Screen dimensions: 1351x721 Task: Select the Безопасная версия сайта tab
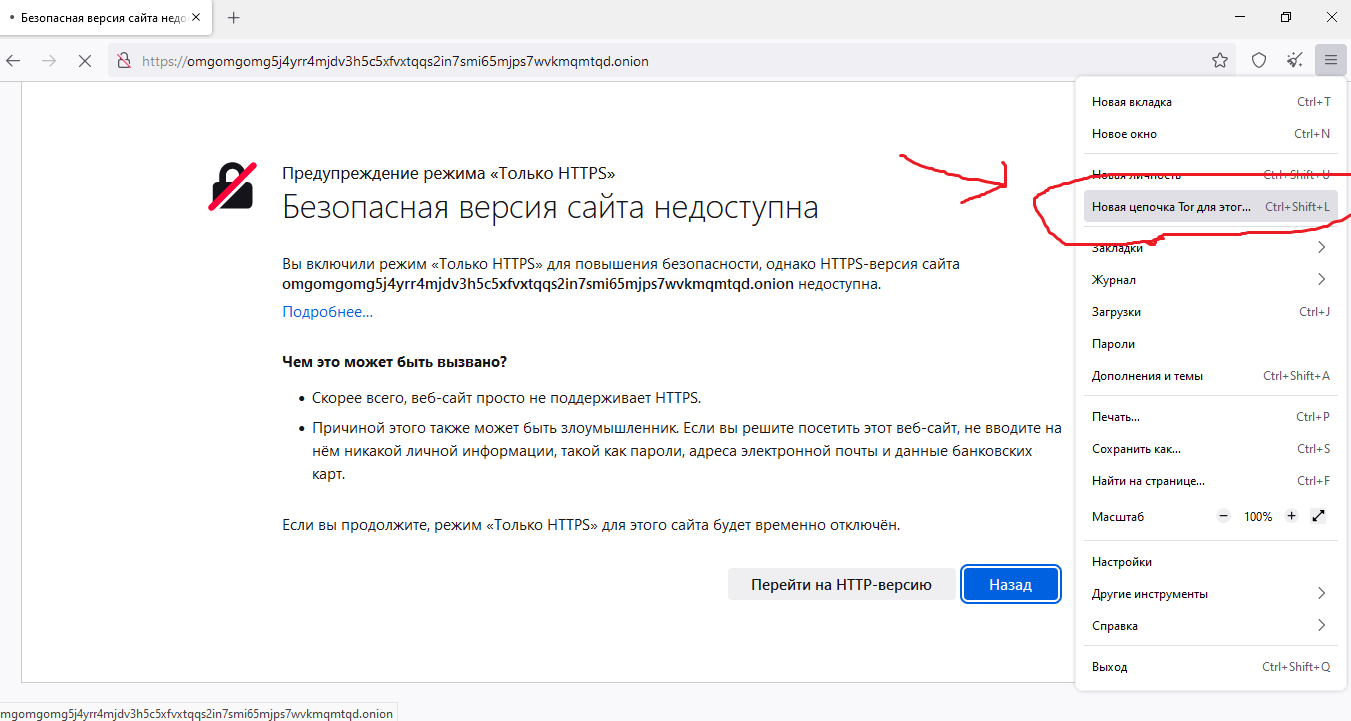click(x=104, y=18)
